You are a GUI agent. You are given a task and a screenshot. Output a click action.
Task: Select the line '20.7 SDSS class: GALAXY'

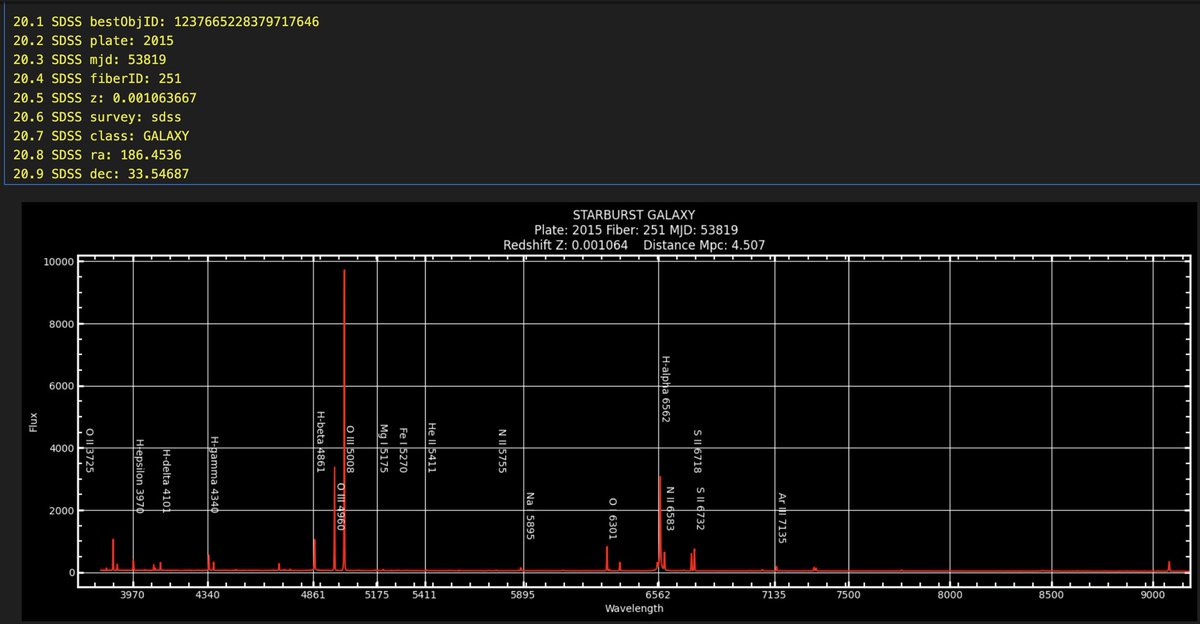pos(101,136)
